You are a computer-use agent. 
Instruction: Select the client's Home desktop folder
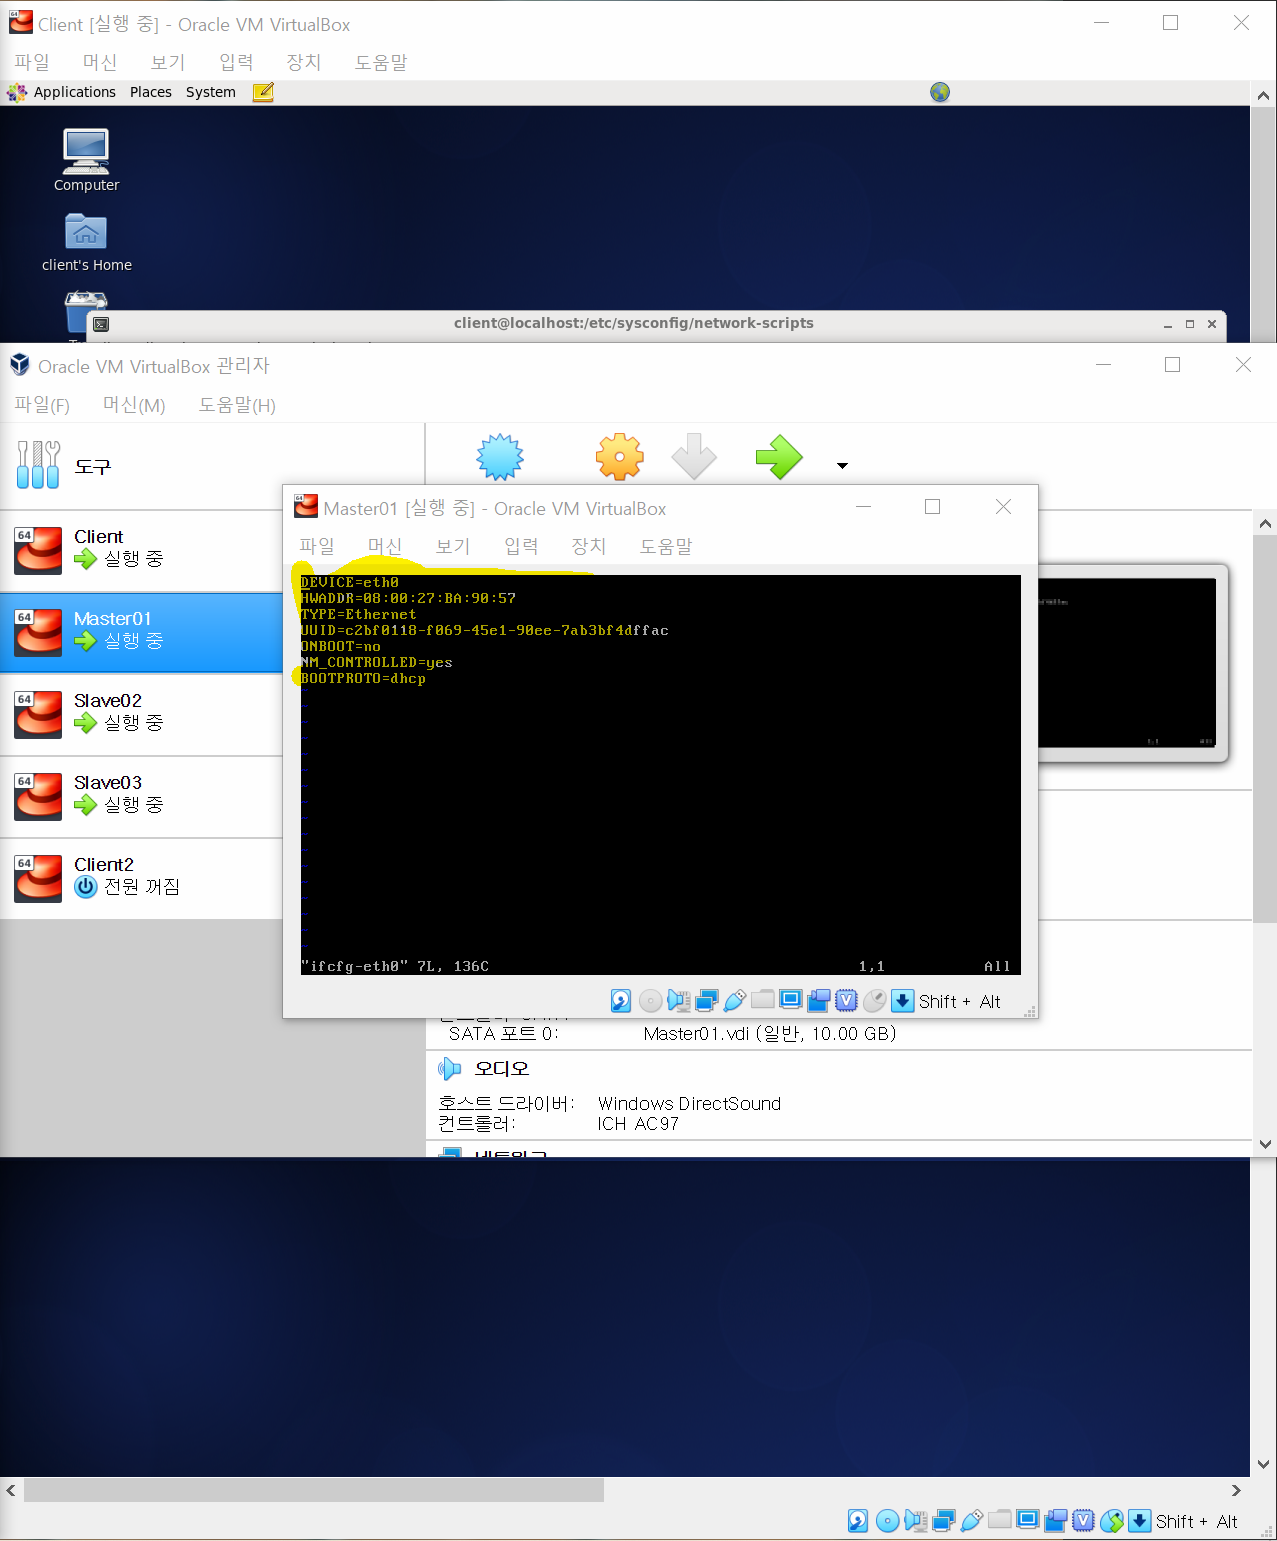[86, 242]
